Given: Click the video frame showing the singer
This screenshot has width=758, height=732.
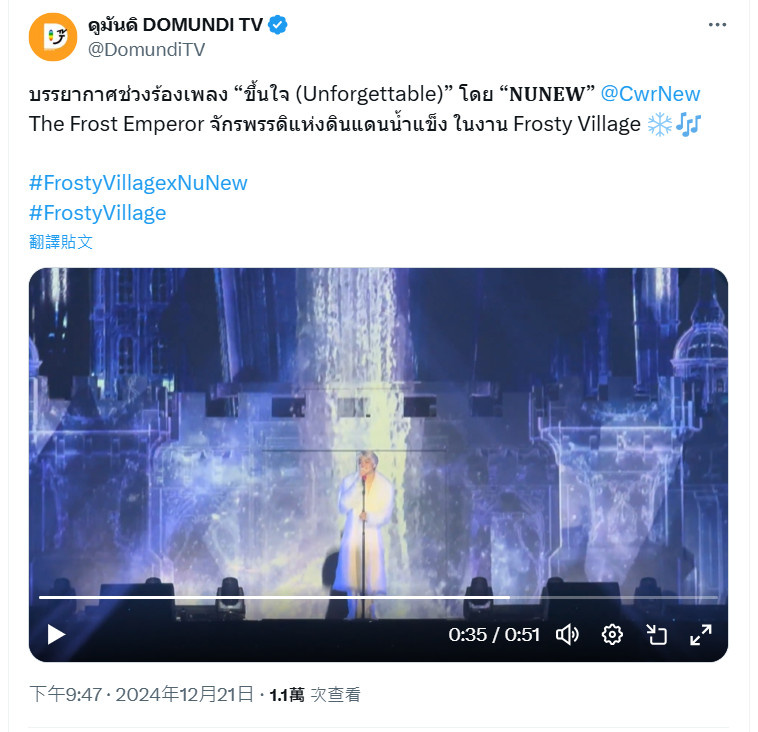Looking at the screenshot, I should click(378, 435).
